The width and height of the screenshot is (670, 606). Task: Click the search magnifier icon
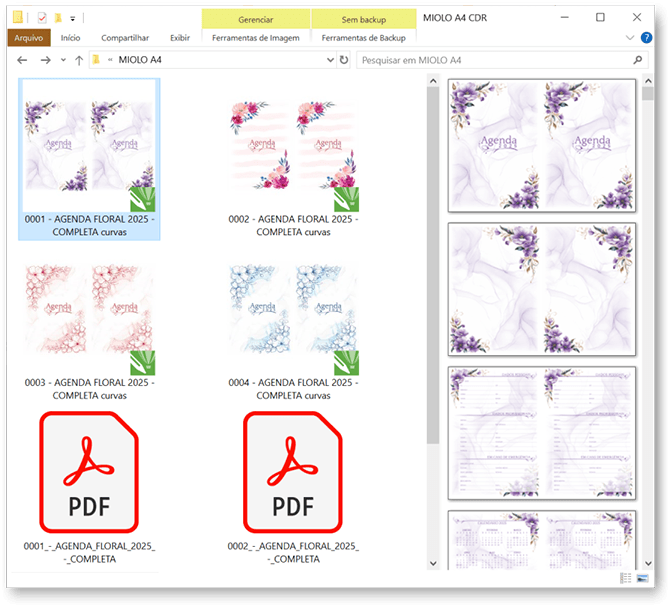(x=639, y=60)
